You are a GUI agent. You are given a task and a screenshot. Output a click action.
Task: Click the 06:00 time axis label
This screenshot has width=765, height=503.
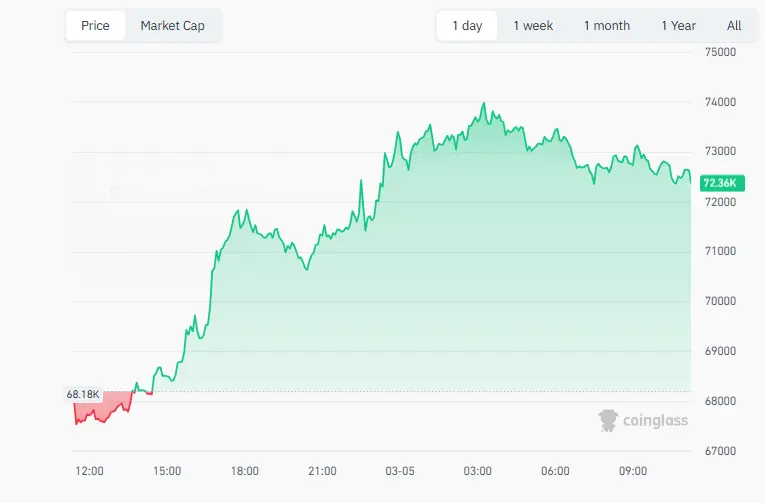click(555, 471)
